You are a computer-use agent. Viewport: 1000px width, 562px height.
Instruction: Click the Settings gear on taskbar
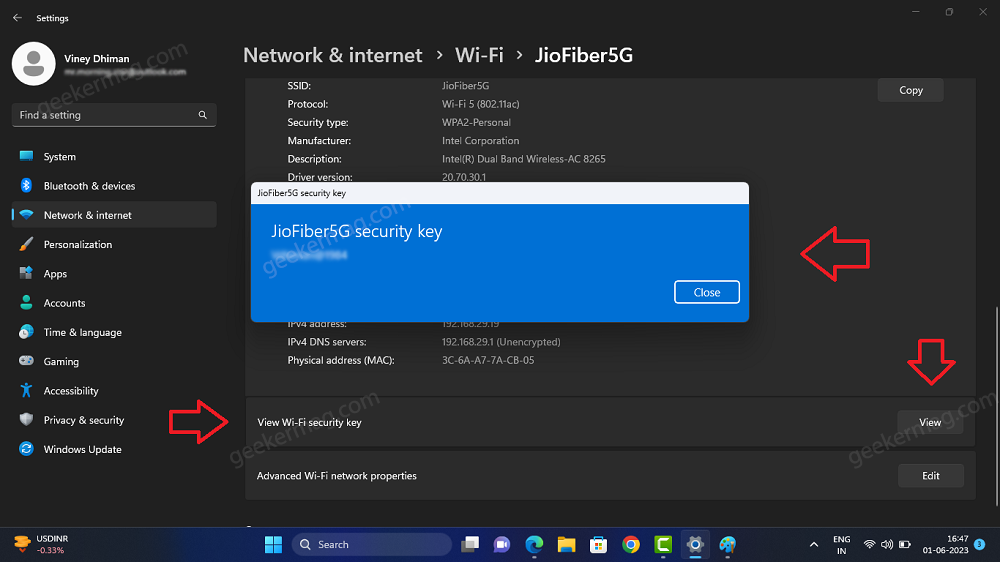[695, 544]
